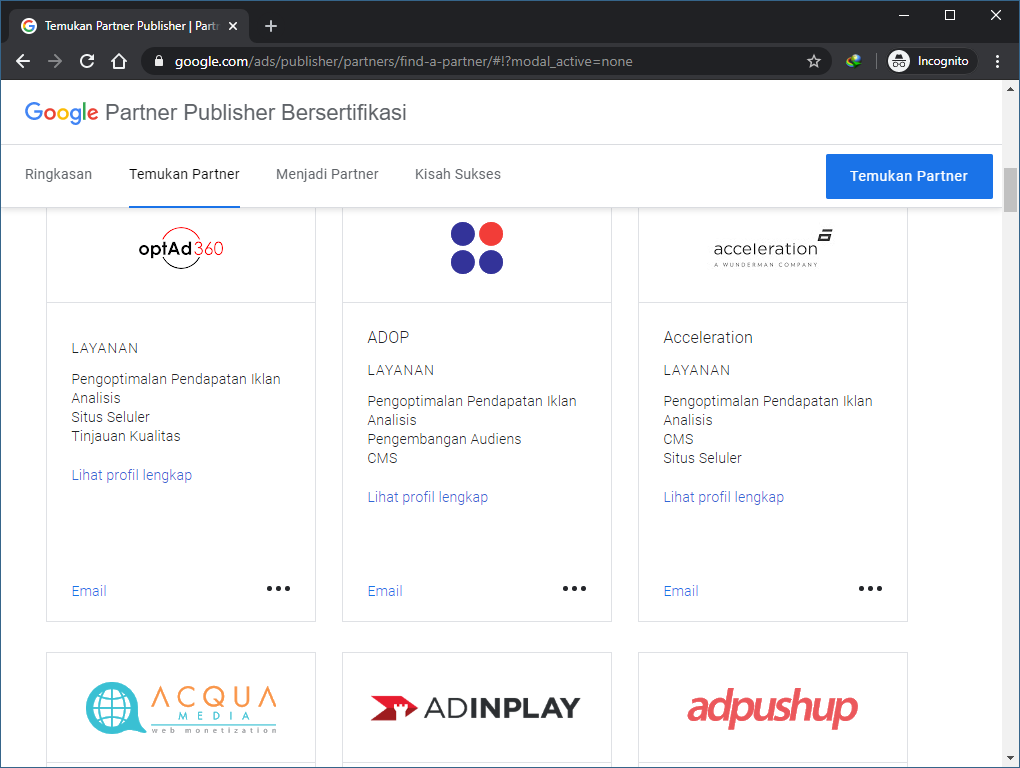Click Situs Seluler in the Acceleration services
The image size is (1020, 768).
[x=703, y=458]
